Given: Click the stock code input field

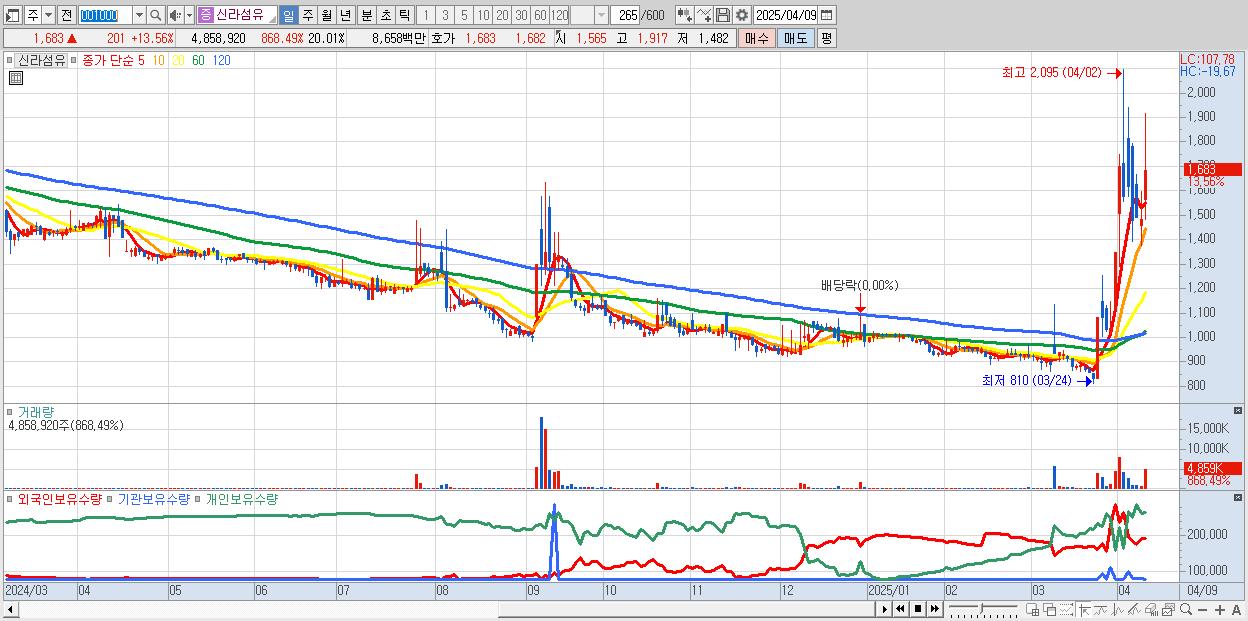Looking at the screenshot, I should click(104, 15).
